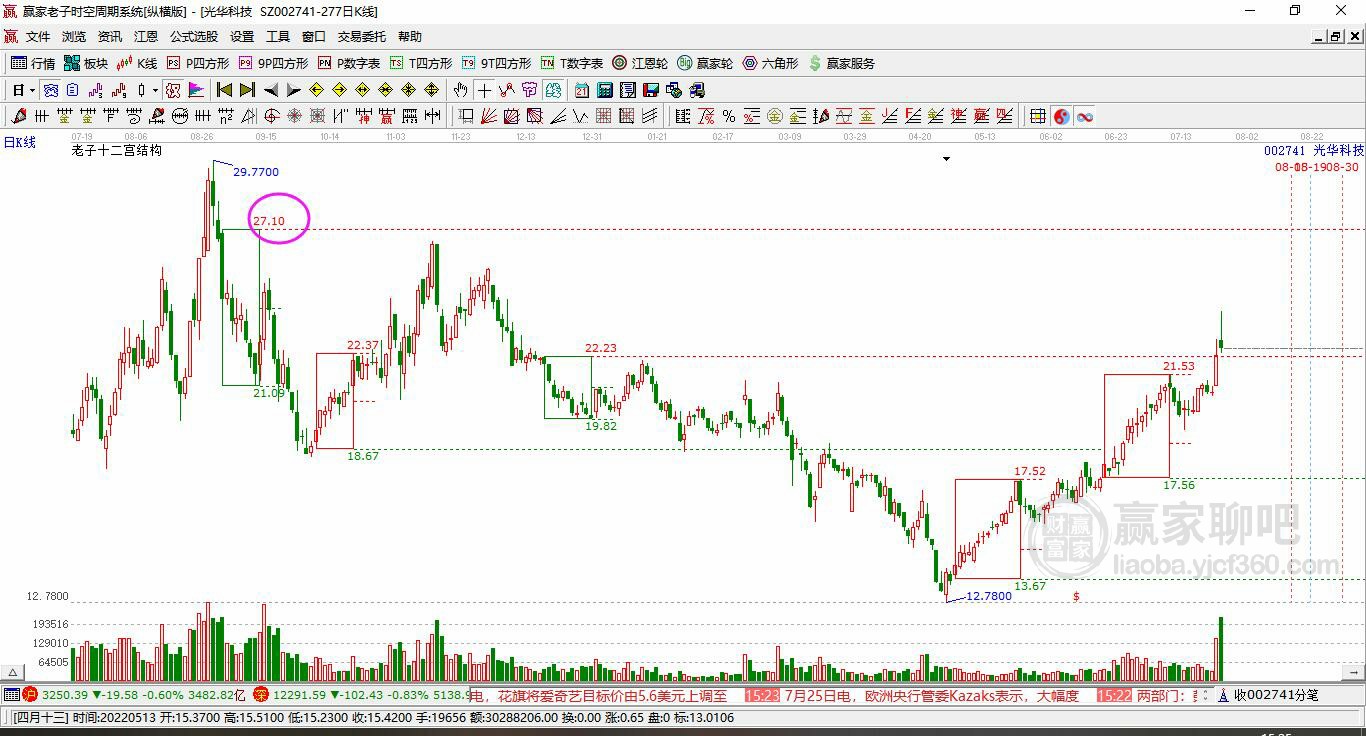Viewport: 1366px width, 736px height.
Task: Open the 行情 quotes view
Action: coord(33,63)
